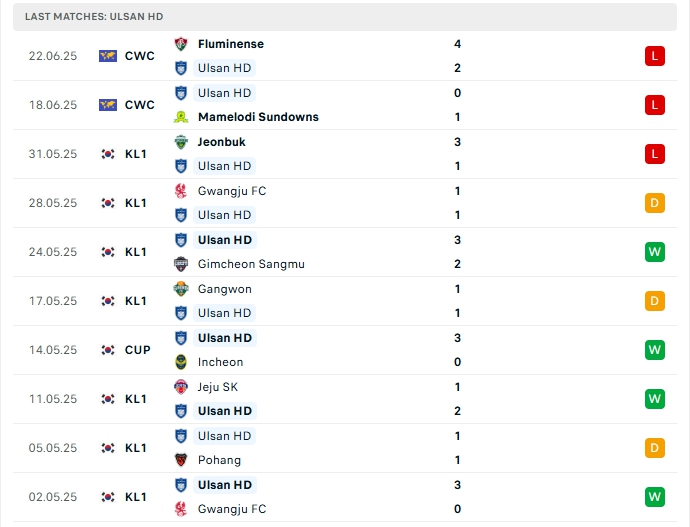The height and width of the screenshot is (527, 690).
Task: Click the Fluminense team crest icon
Action: [181, 44]
